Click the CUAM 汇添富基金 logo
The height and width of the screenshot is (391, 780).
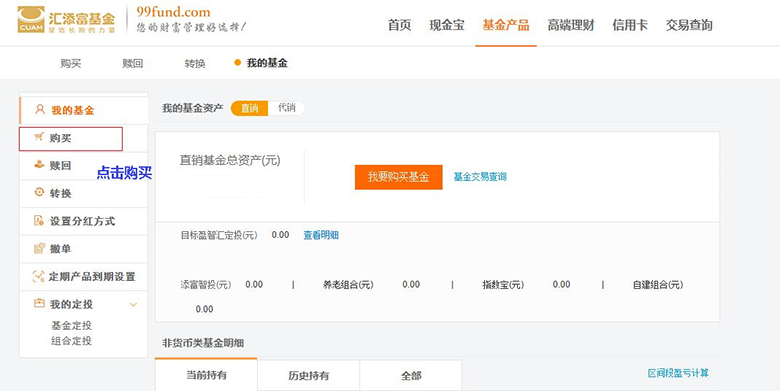point(66,19)
